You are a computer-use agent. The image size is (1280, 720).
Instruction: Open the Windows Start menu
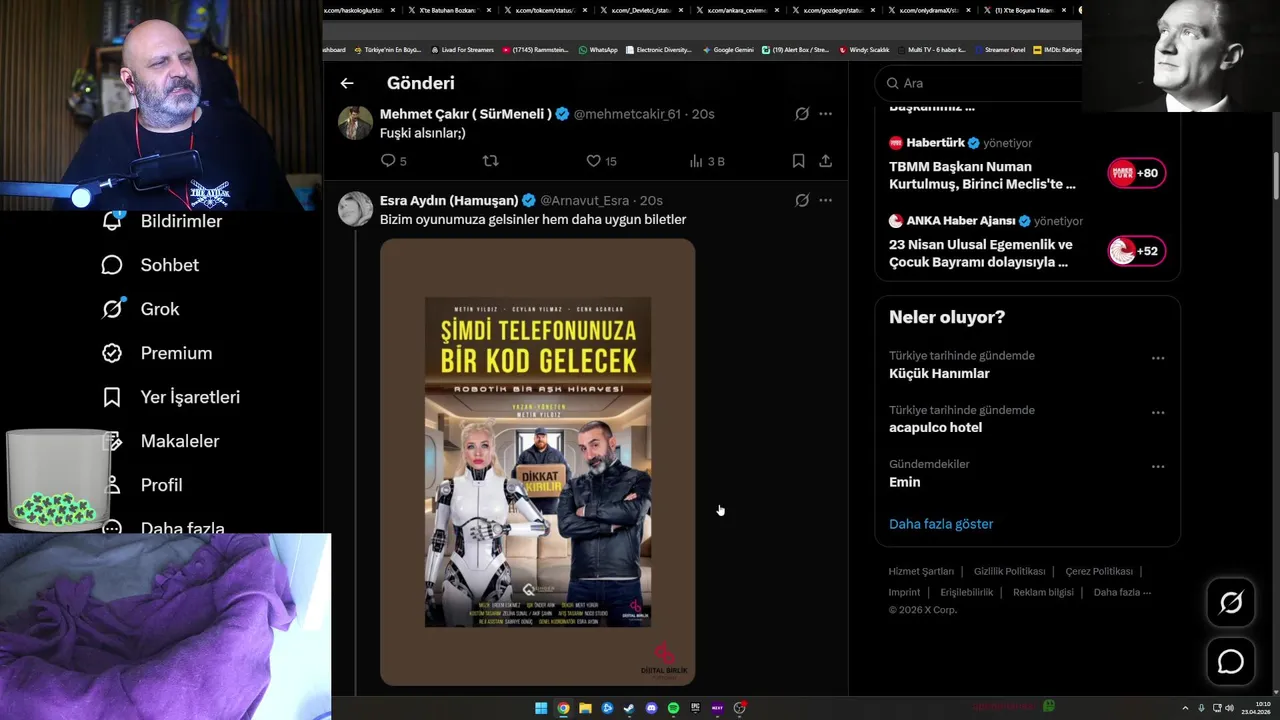(541, 708)
